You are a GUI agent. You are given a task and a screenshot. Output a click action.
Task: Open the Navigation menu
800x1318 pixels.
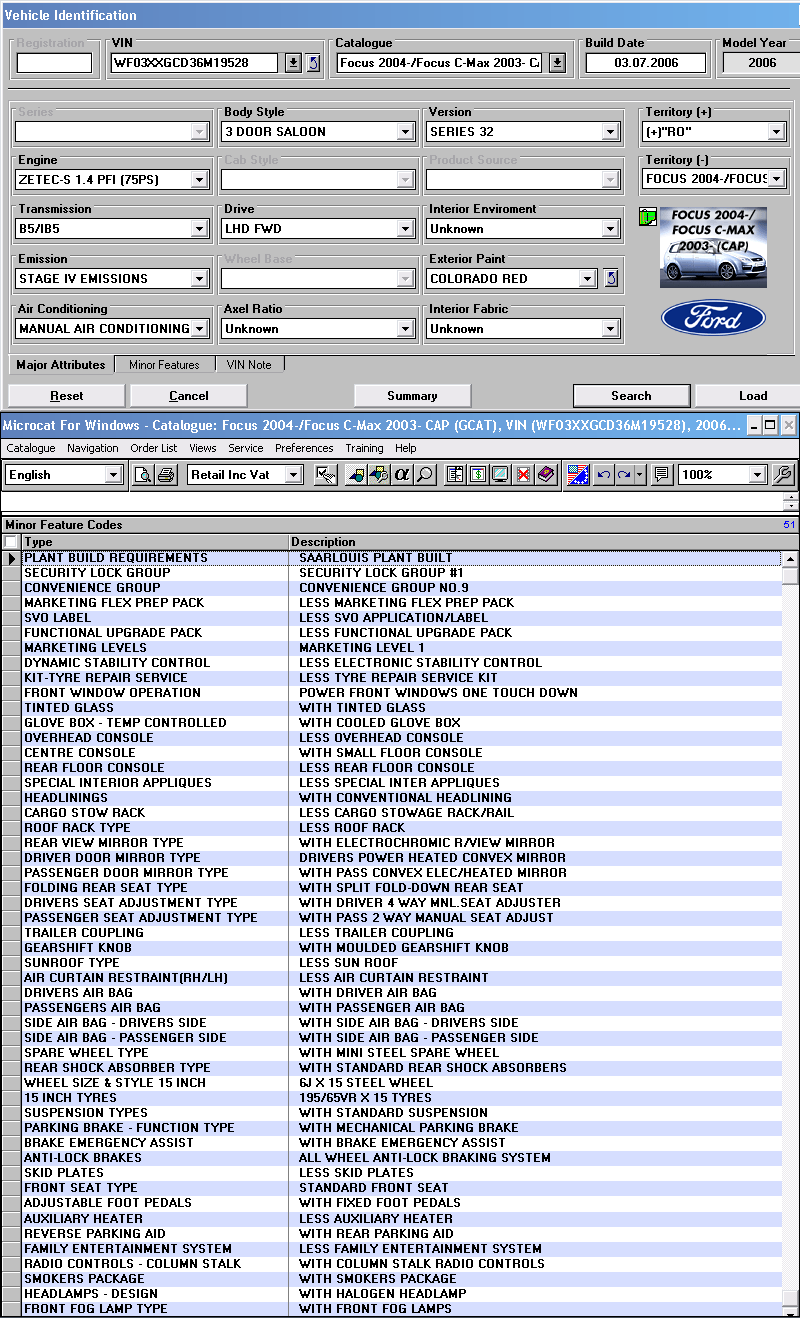point(92,448)
